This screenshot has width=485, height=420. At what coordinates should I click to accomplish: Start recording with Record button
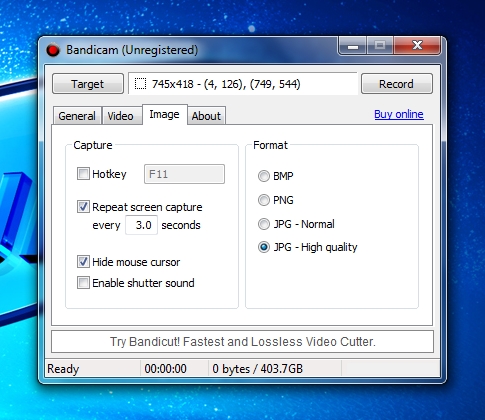tap(397, 84)
